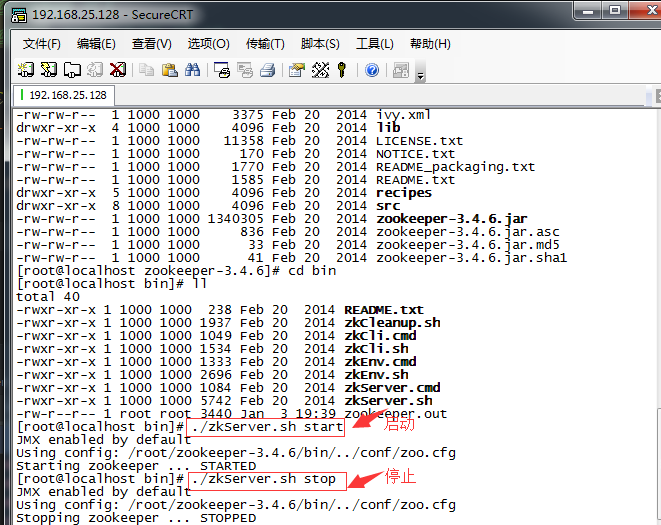Minimize the SecureCRT window
Image resolution: width=661 pixels, height=525 pixels.
click(x=588, y=10)
